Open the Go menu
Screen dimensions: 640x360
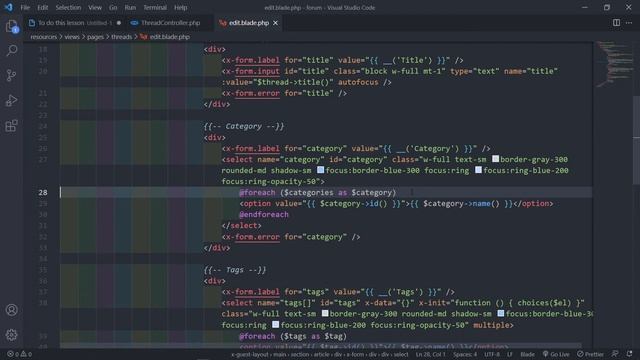[113, 7]
